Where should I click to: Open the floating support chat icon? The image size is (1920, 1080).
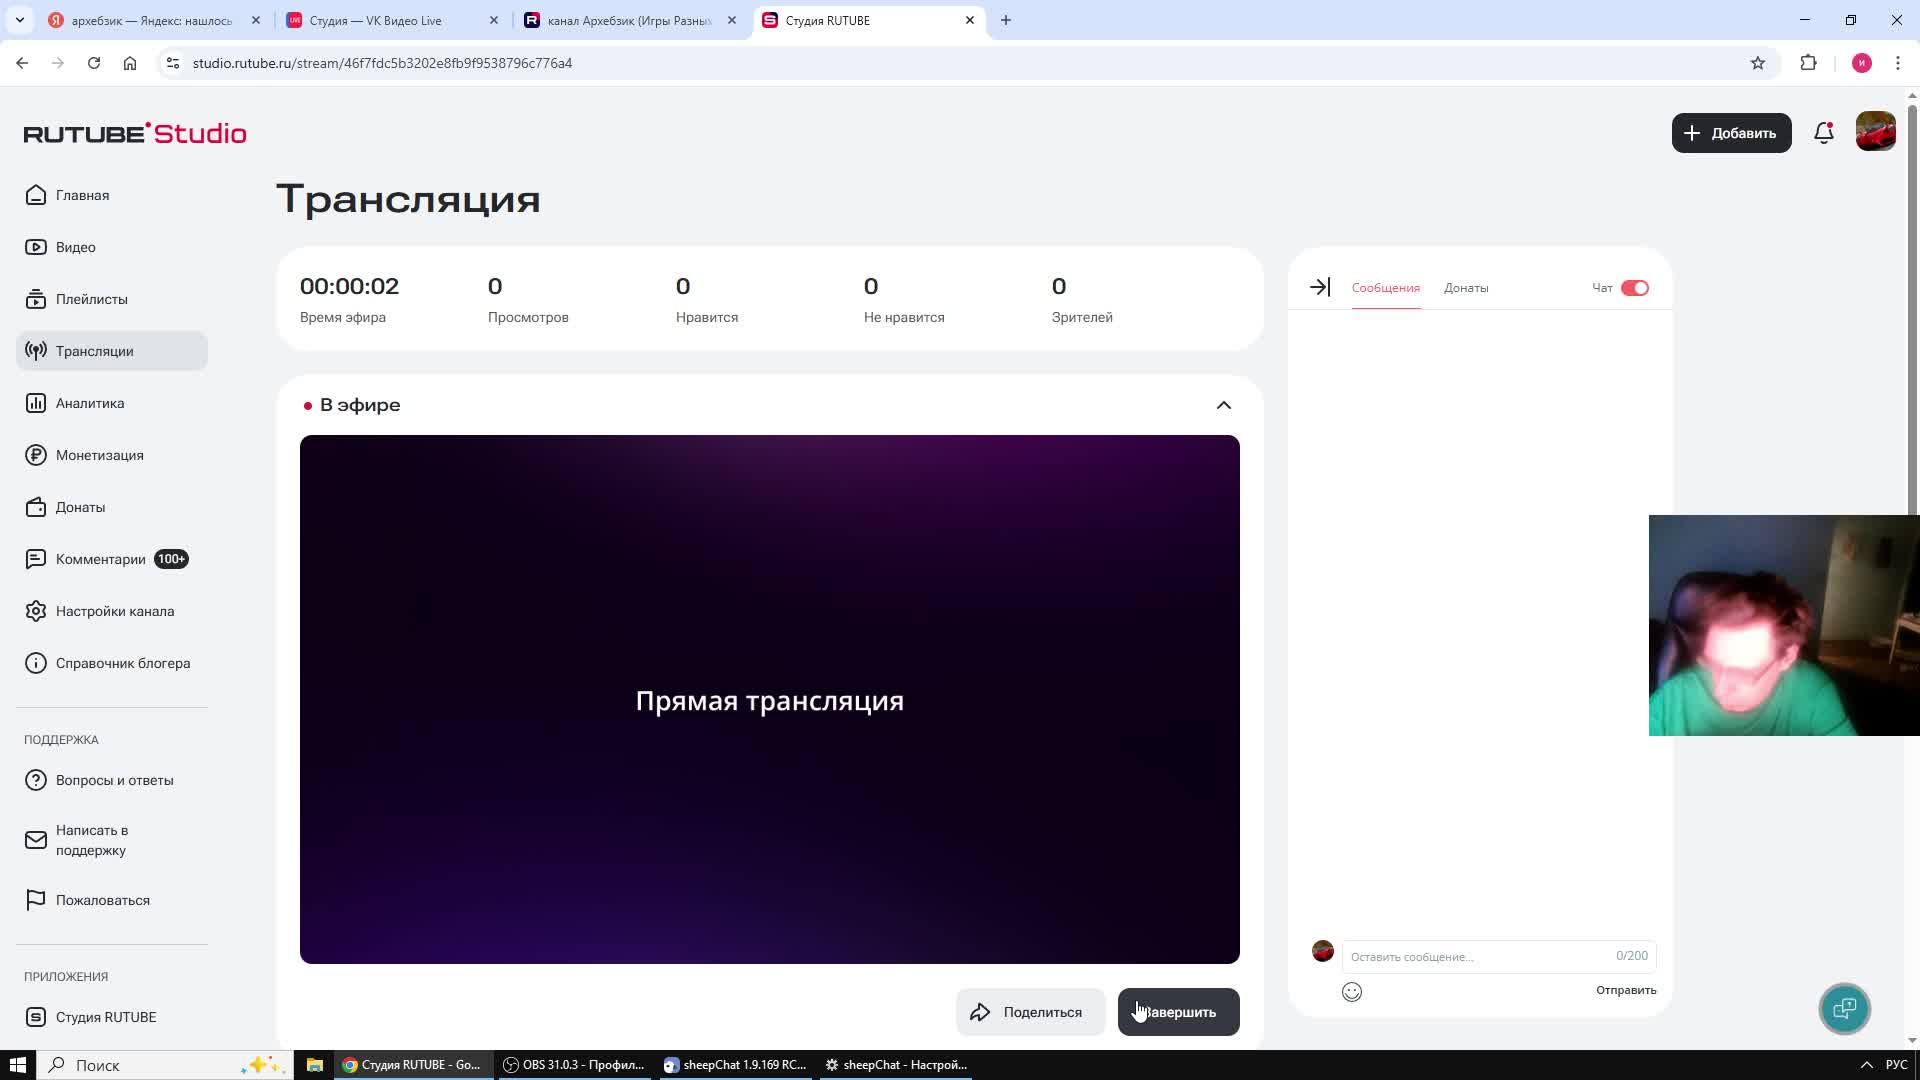1844,1008
